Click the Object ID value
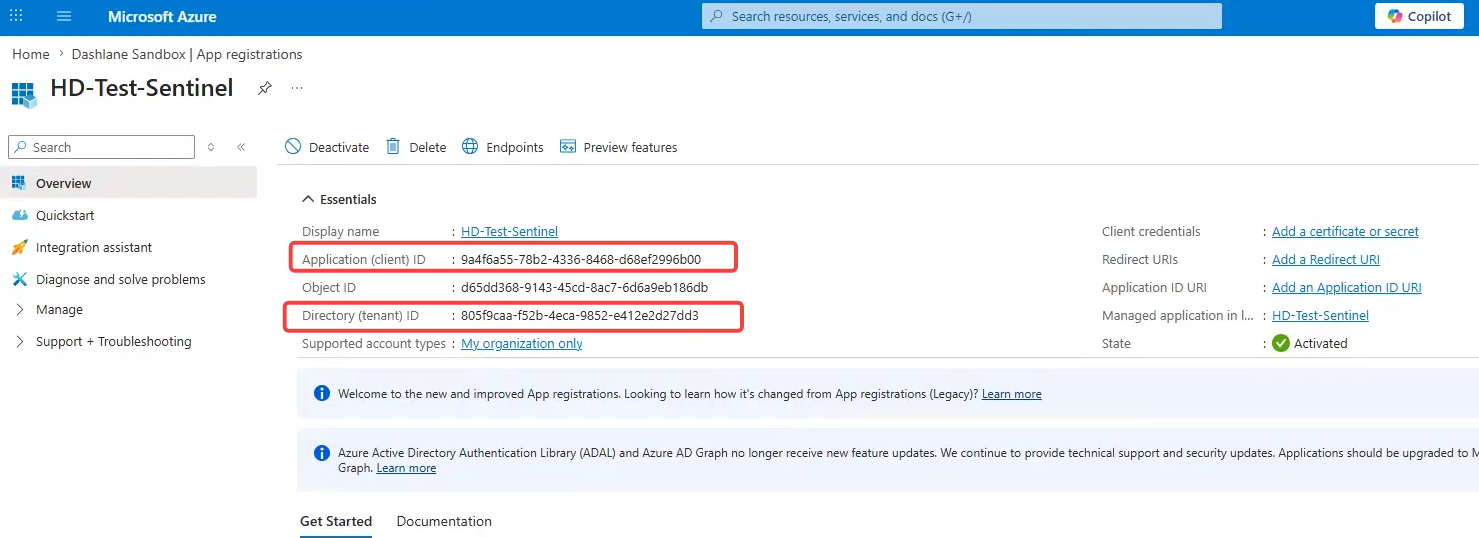 tap(584, 287)
